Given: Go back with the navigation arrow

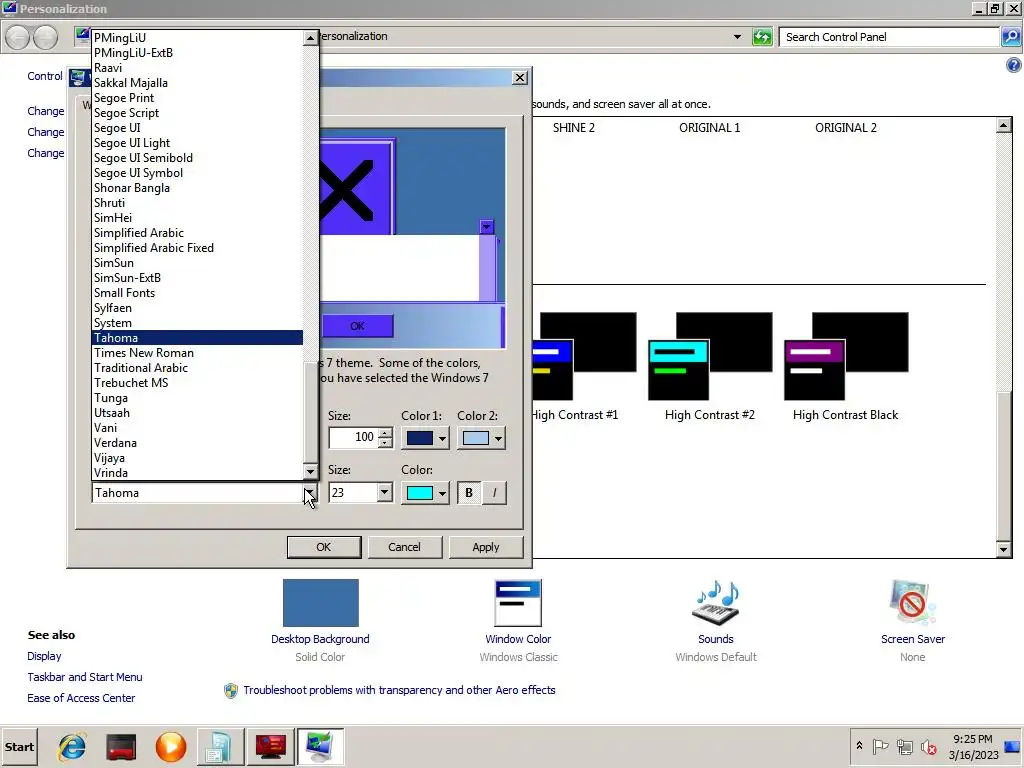Looking at the screenshot, I should pyautogui.click(x=18, y=37).
